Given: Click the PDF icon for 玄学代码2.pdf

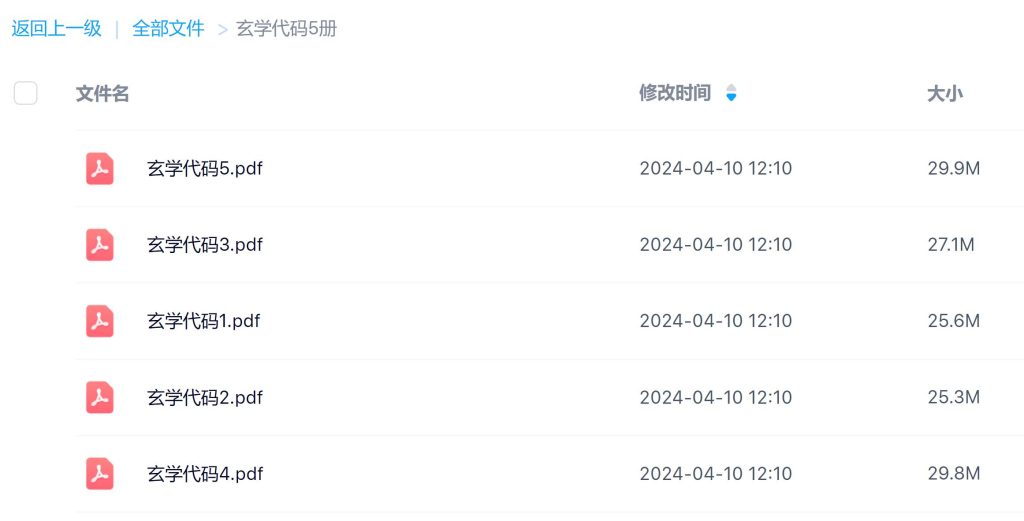Looking at the screenshot, I should pyautogui.click(x=100, y=397).
